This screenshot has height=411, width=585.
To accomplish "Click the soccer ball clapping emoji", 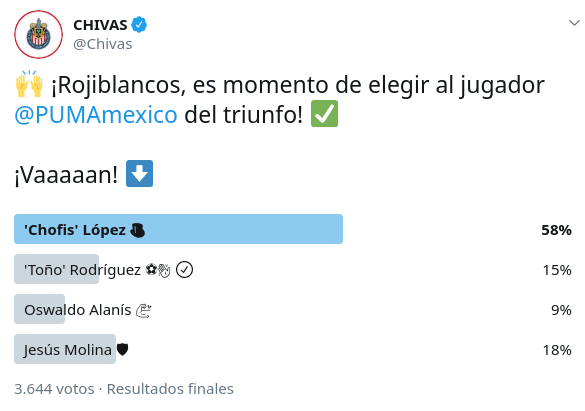I will (158, 270).
